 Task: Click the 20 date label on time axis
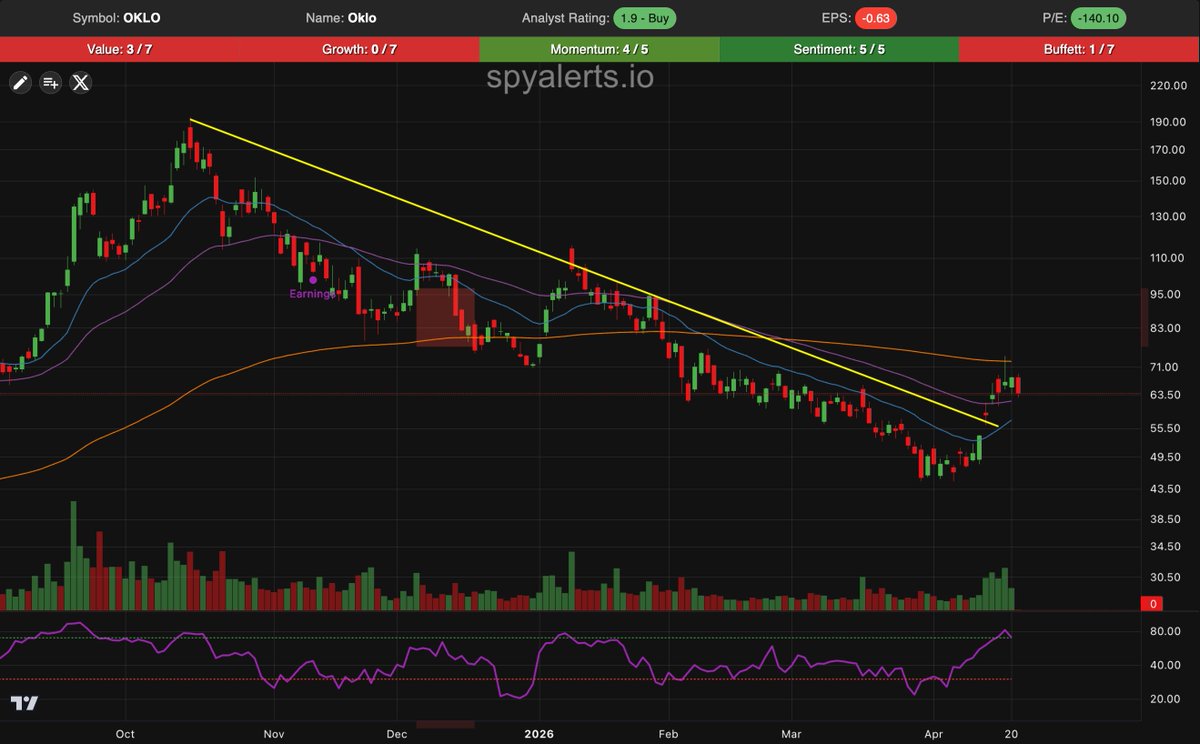1011,733
